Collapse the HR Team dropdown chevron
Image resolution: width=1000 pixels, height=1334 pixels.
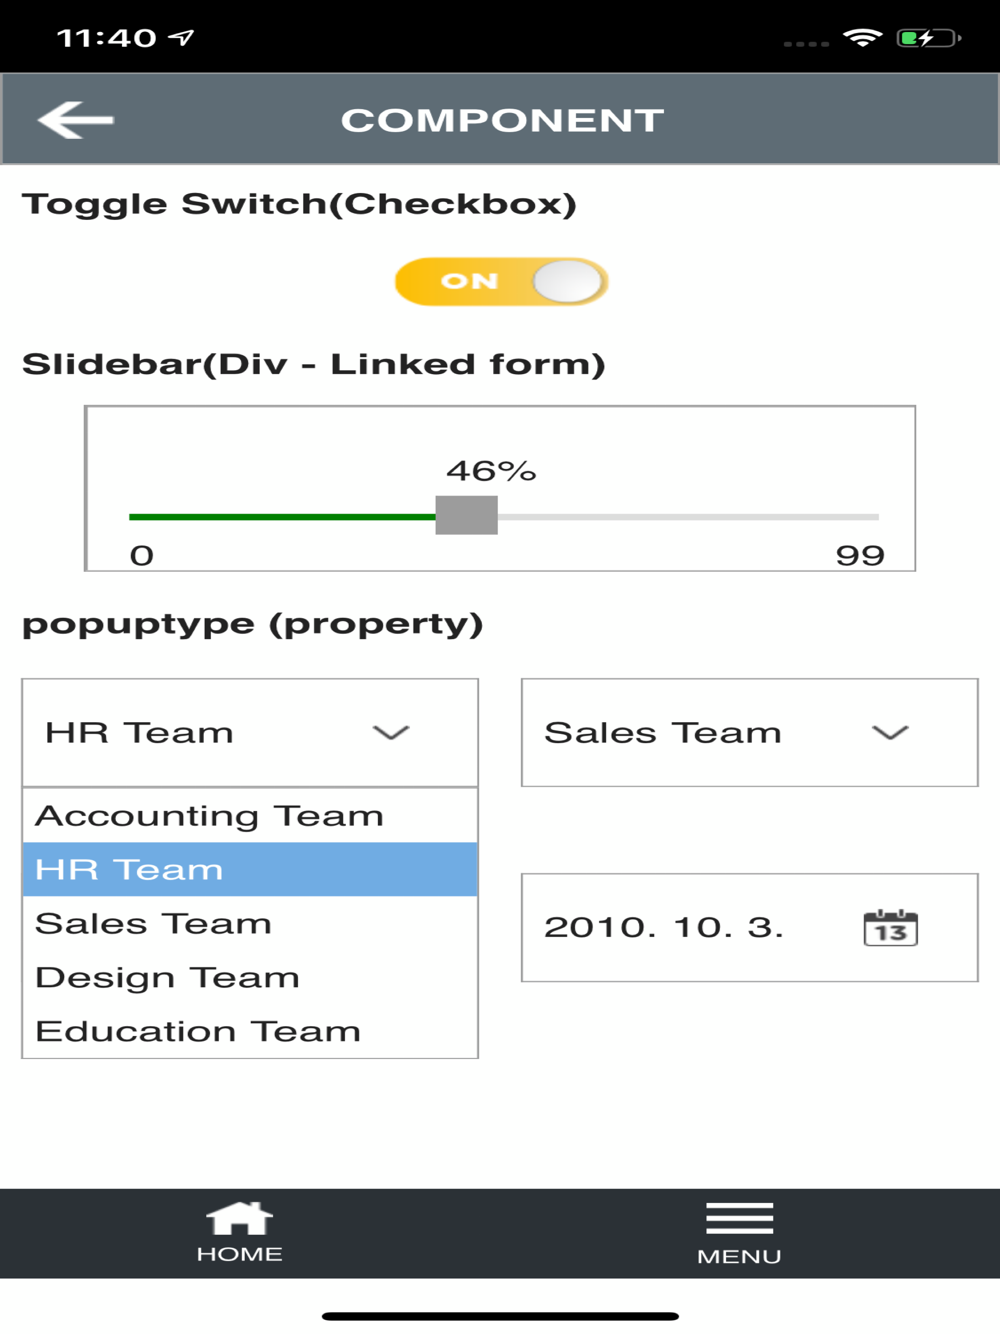click(x=390, y=733)
